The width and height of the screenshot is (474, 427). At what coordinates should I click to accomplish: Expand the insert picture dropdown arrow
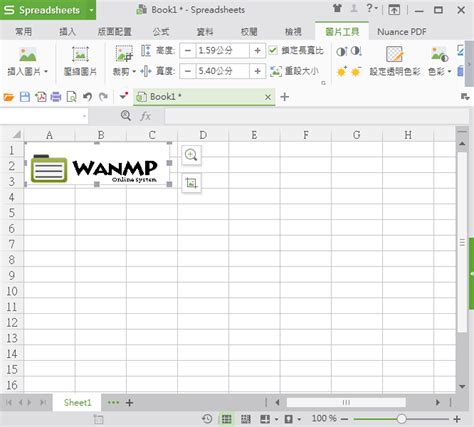click(46, 71)
